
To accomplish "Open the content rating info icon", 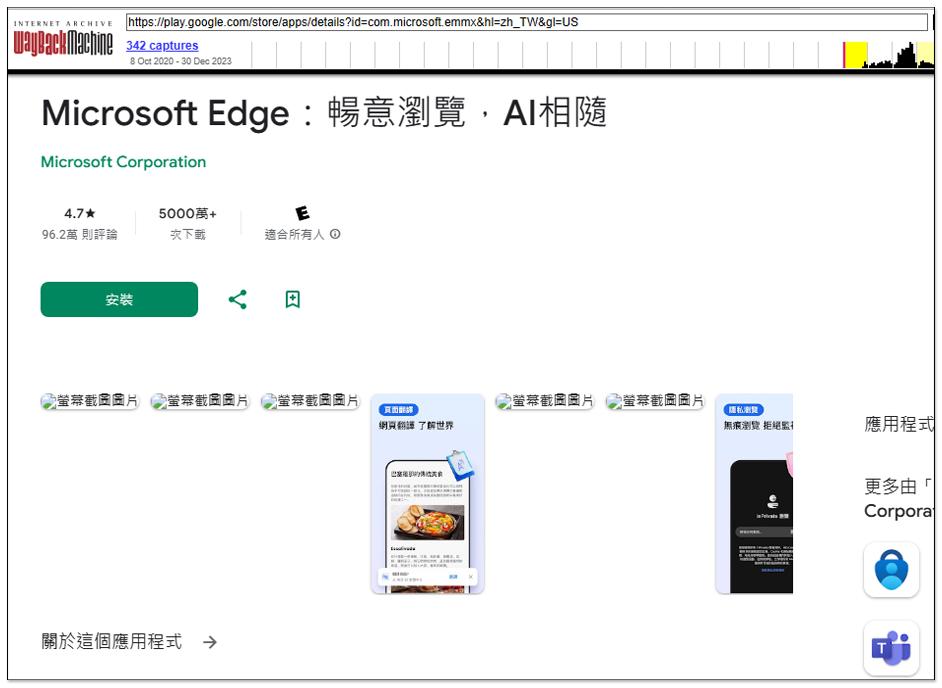I will tap(335, 234).
